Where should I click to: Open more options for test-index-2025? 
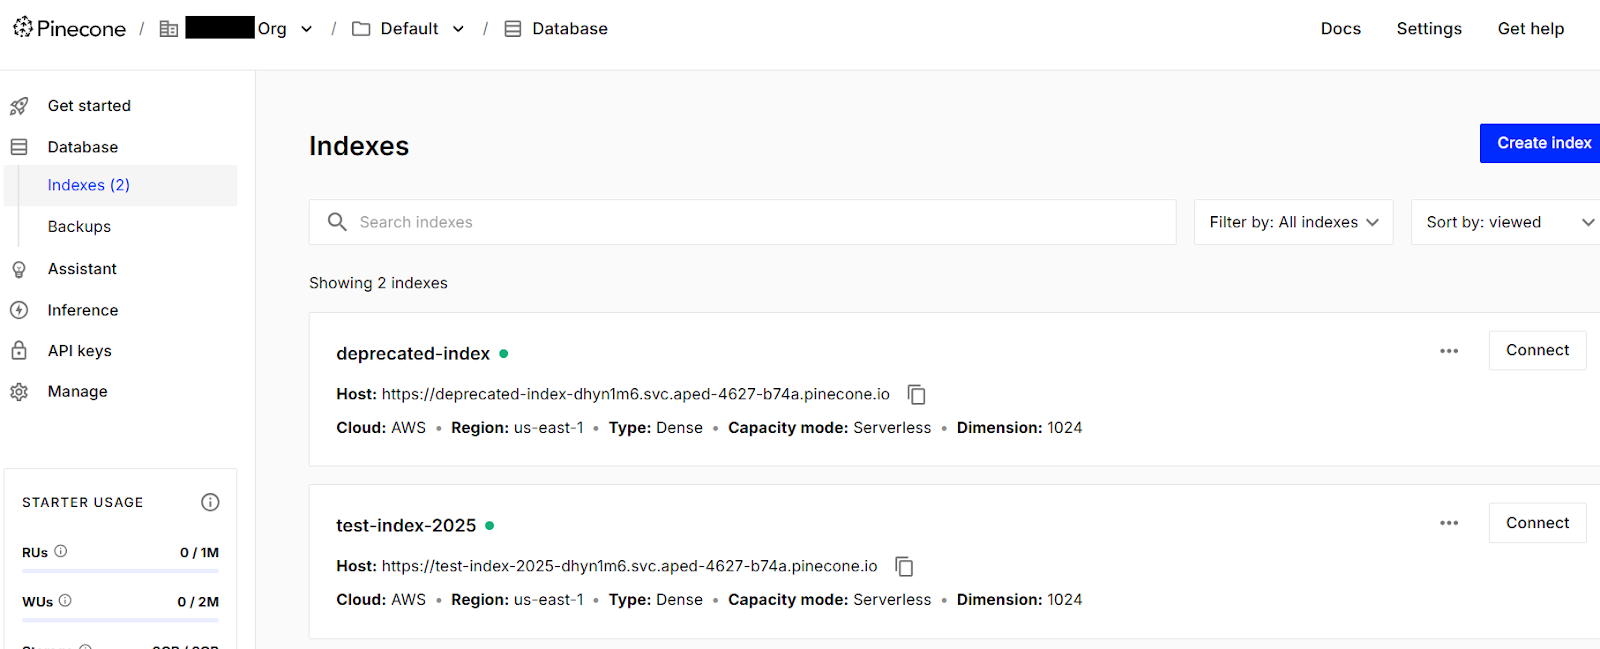(1449, 523)
